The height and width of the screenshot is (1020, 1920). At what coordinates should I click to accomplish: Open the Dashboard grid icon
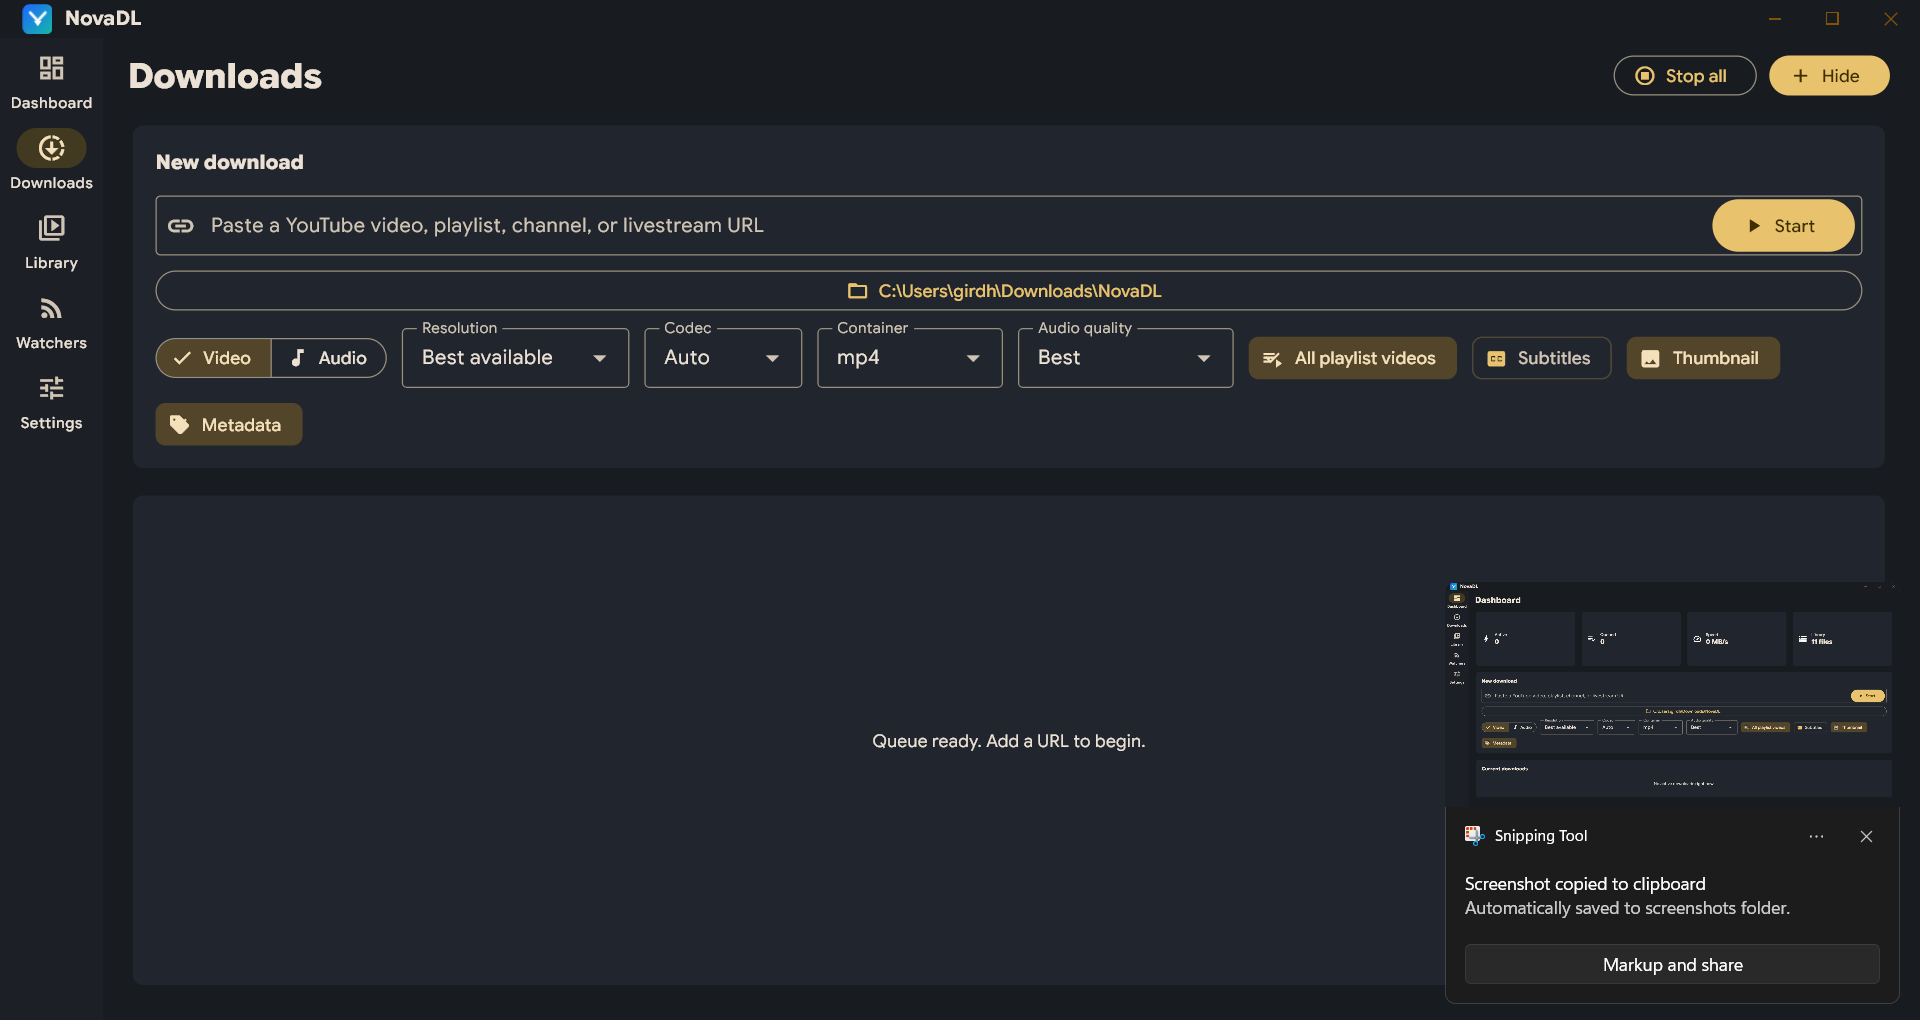tap(51, 68)
